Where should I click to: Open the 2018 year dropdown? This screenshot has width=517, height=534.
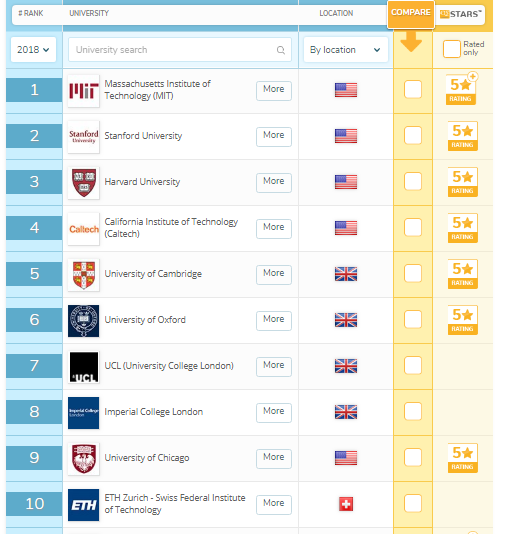33,50
